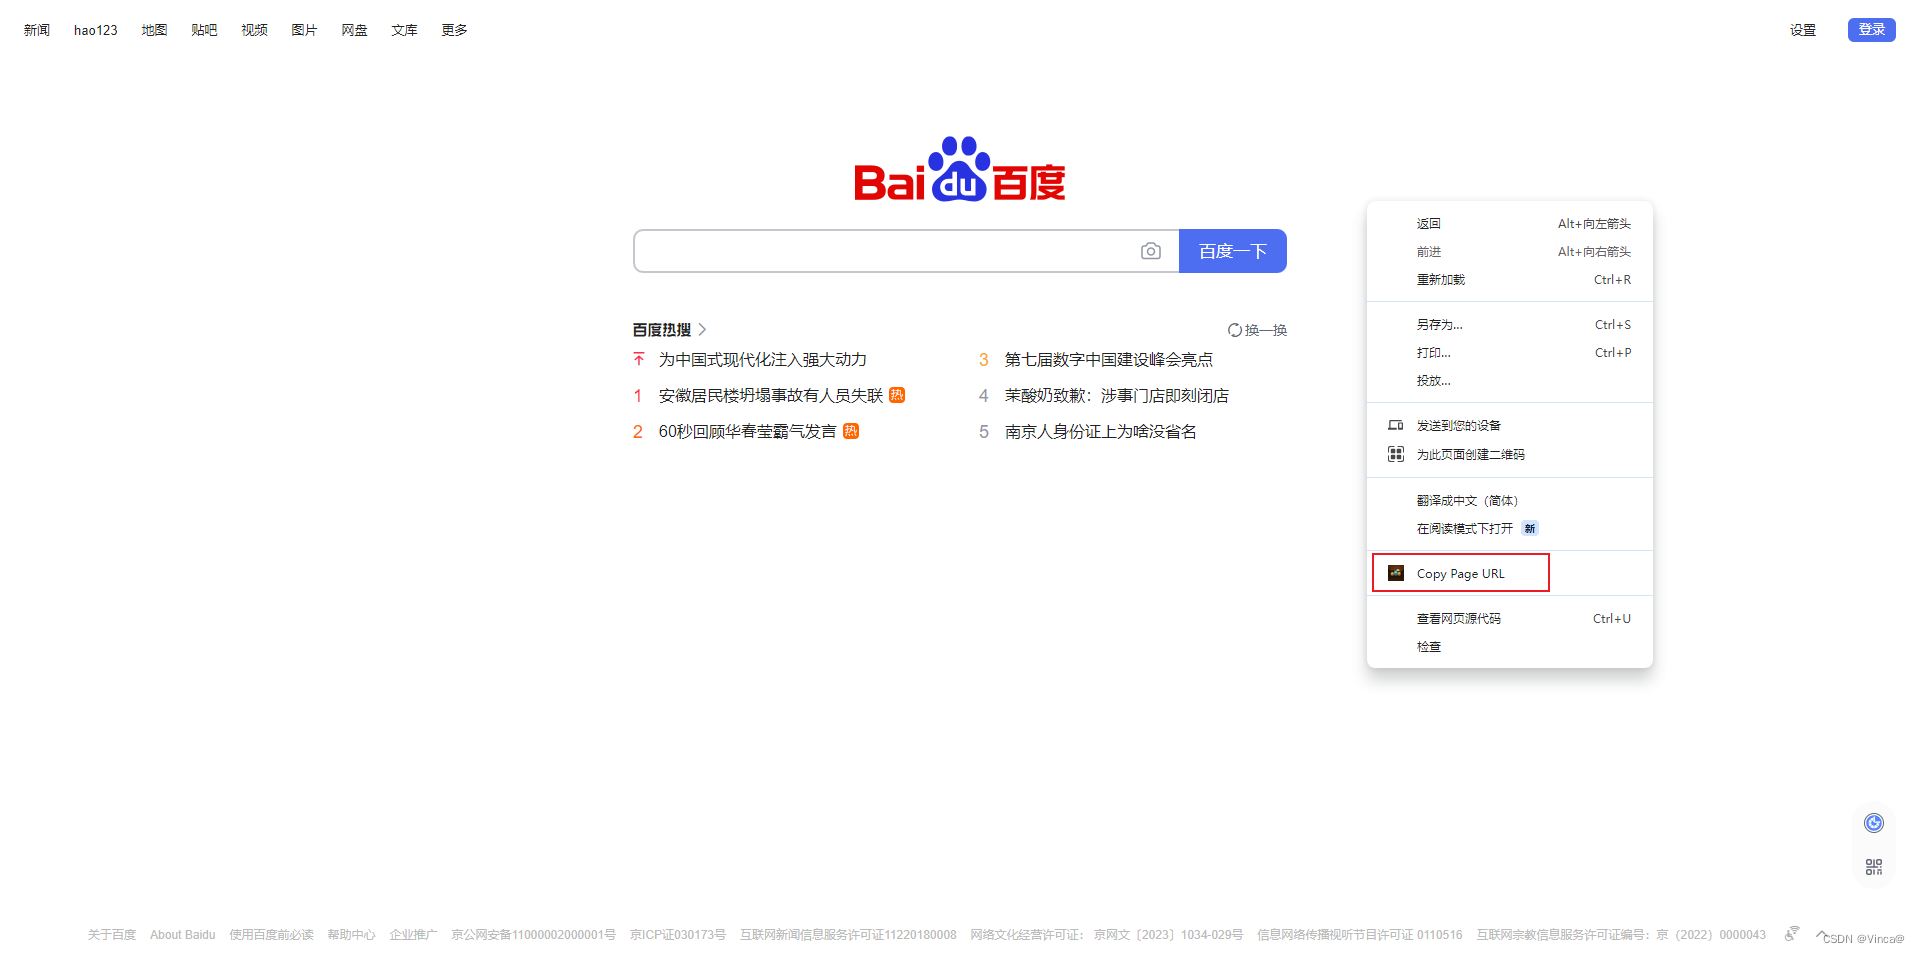
Task: Click footer link 京ICP证030173号
Action: (678, 935)
